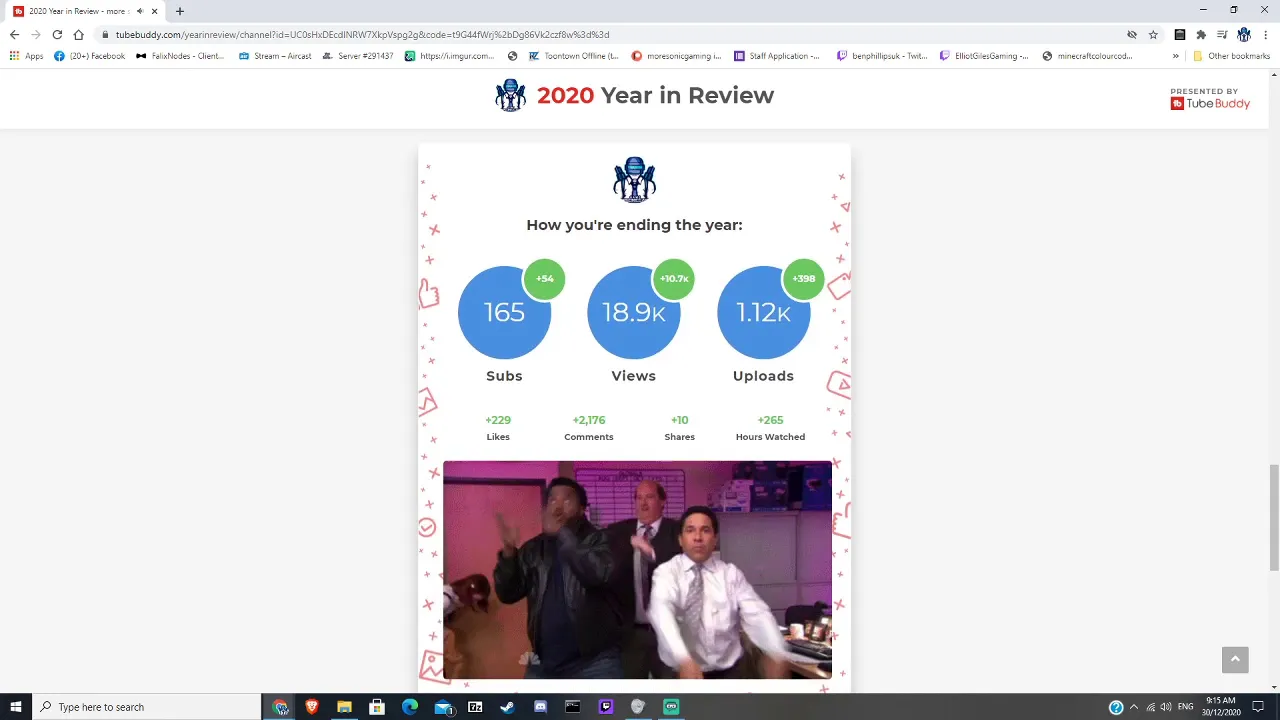Viewport: 1280px width, 720px height.
Task: Open Brave browser from taskbar
Action: (312, 707)
